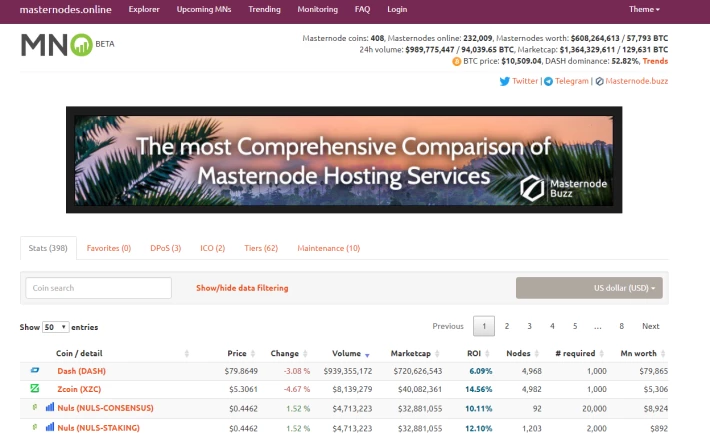Image resolution: width=710 pixels, height=433 pixels.
Task: Click the Twitter bird icon
Action: click(x=504, y=82)
